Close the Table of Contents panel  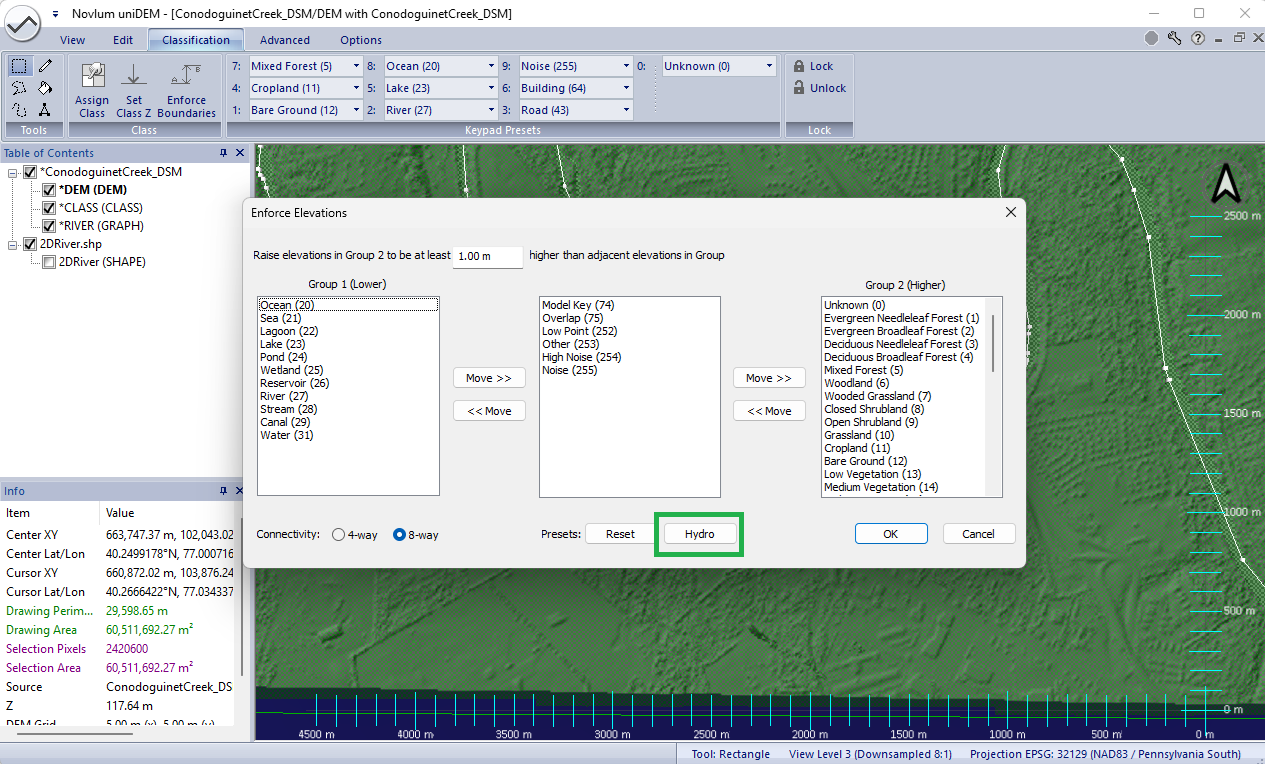coord(240,153)
